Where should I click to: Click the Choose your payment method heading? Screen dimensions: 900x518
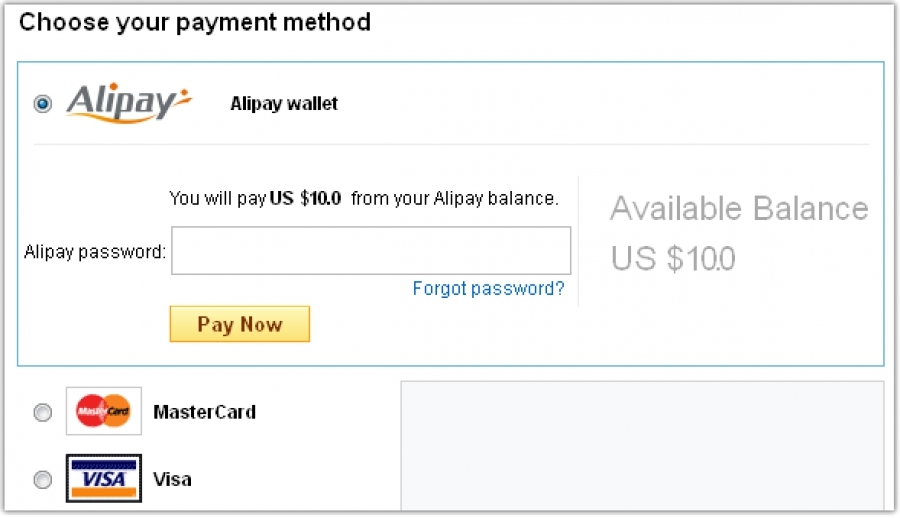195,22
